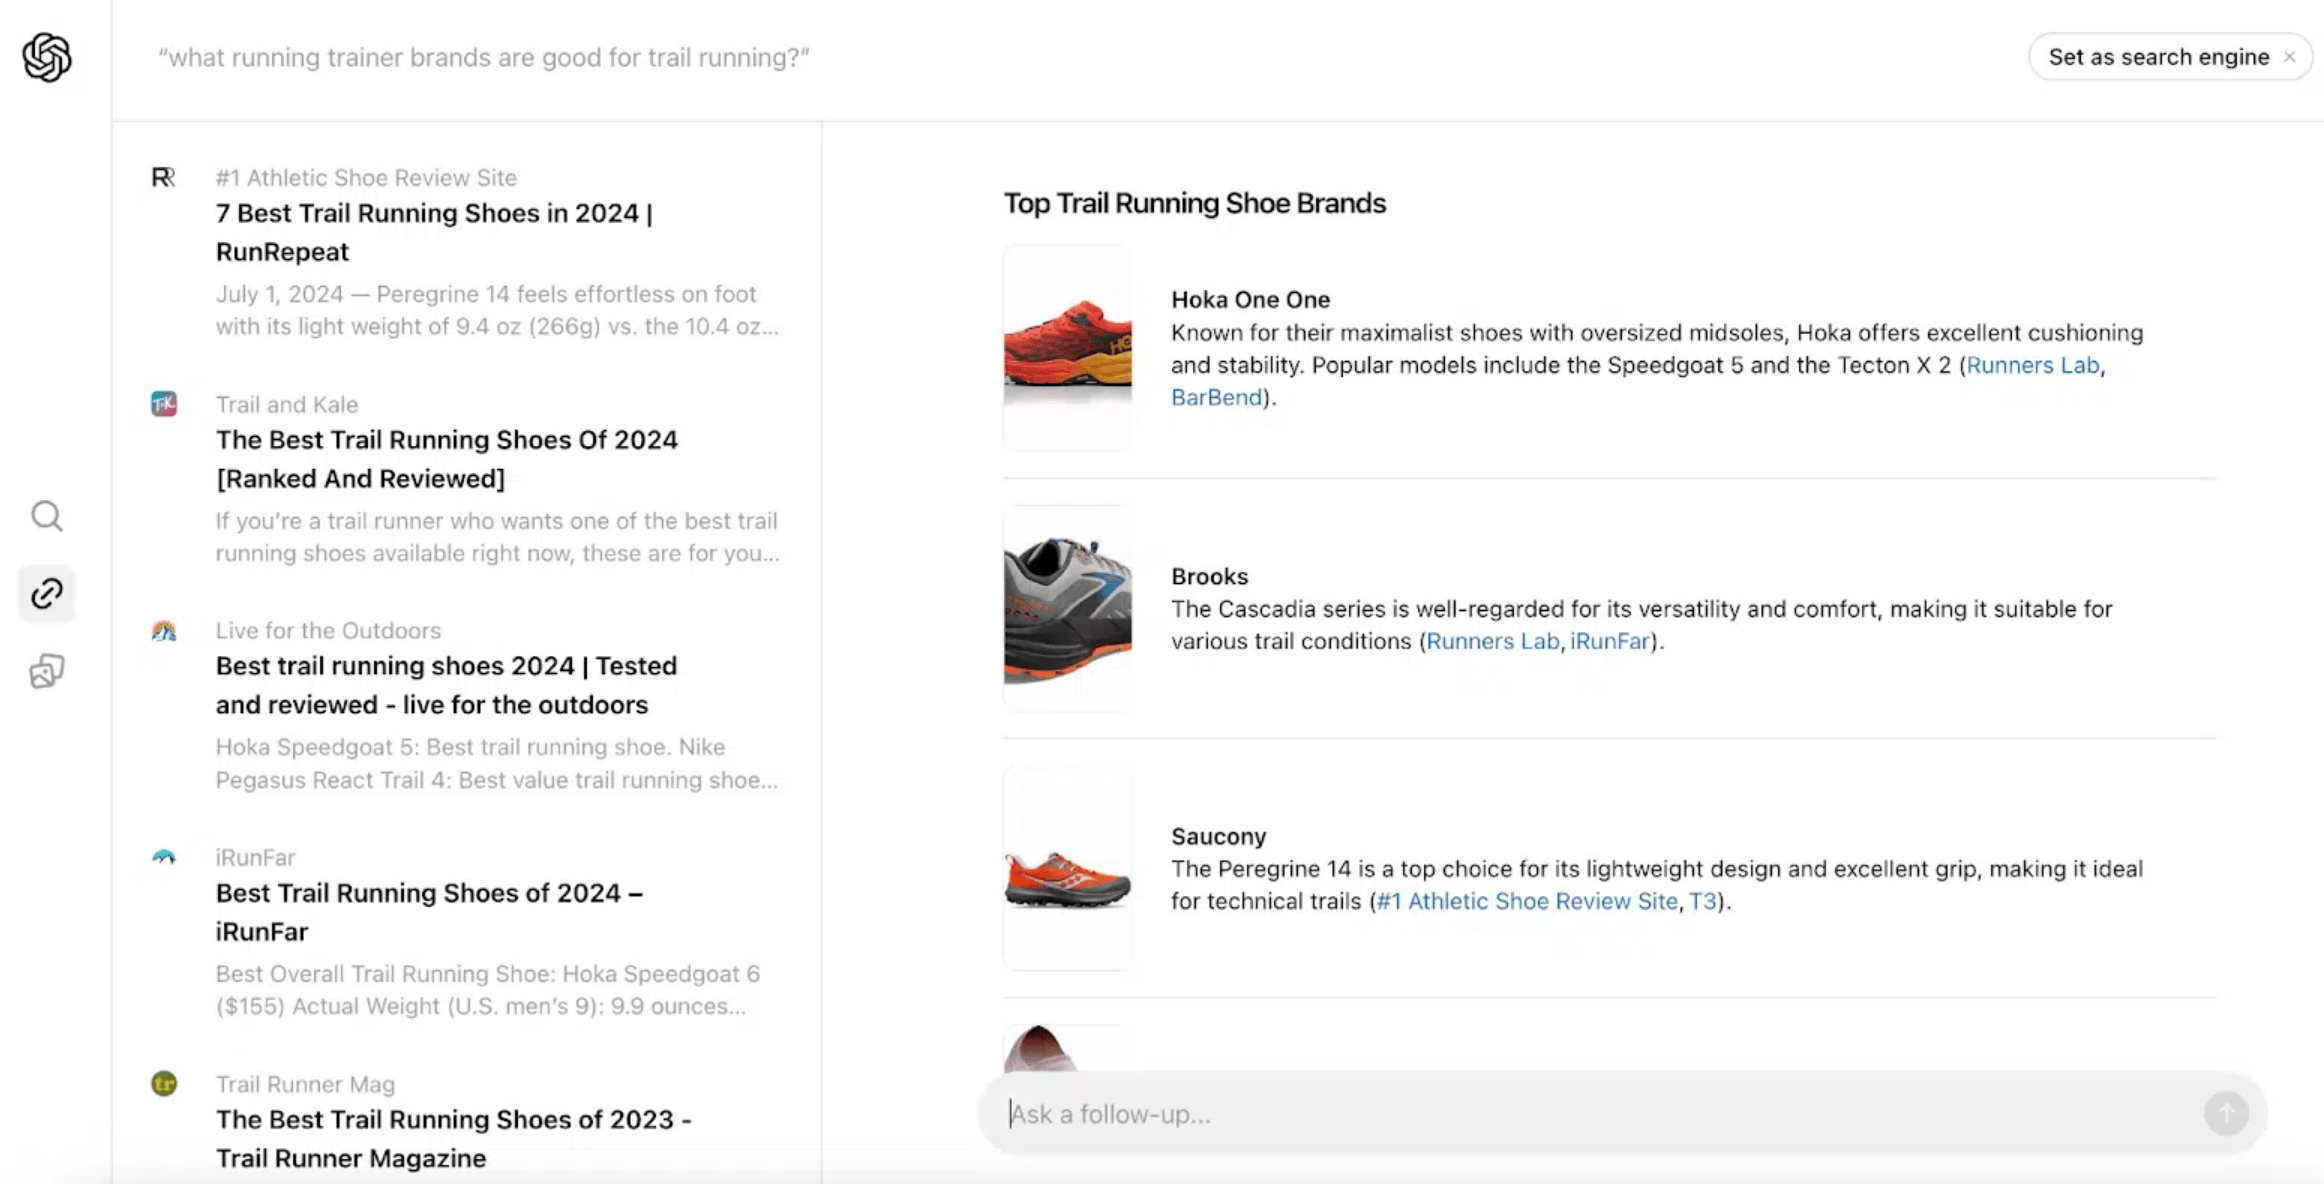Open #1 Athletic Shoe Review Site link under Saucony
Screen dimensions: 2324x1184
[1527, 901]
